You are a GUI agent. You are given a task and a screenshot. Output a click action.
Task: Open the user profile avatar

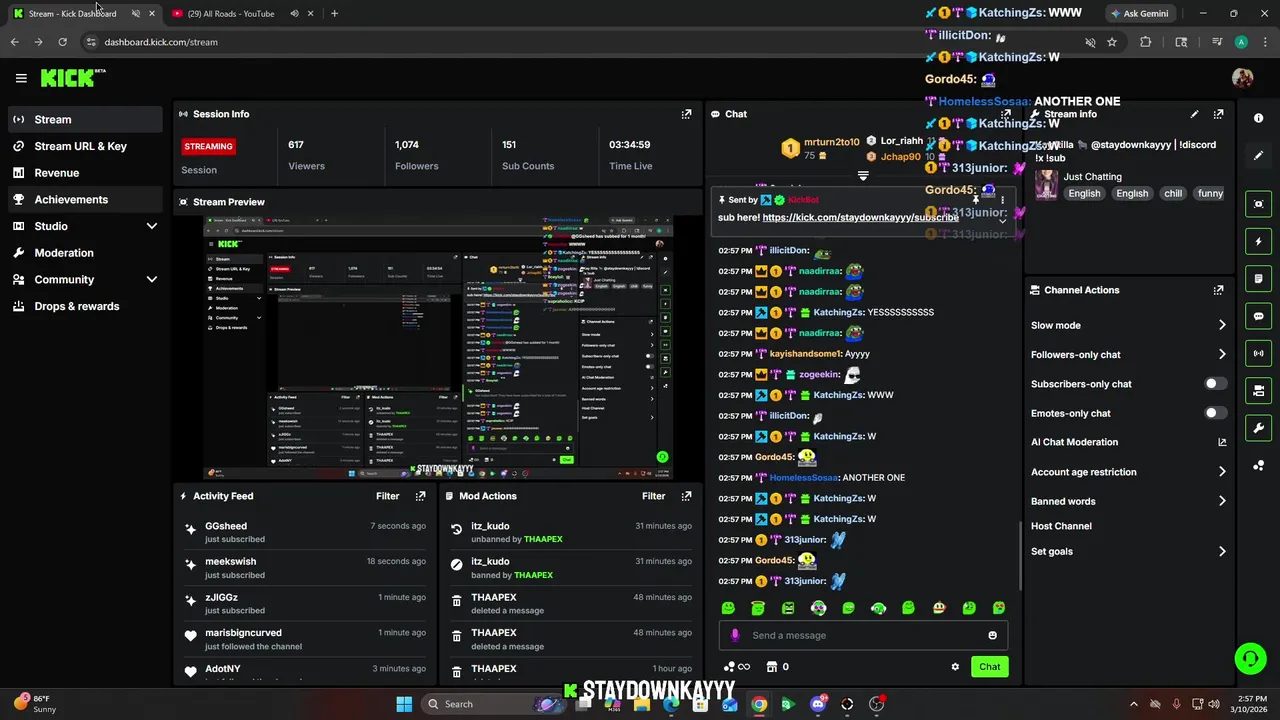click(1242, 78)
